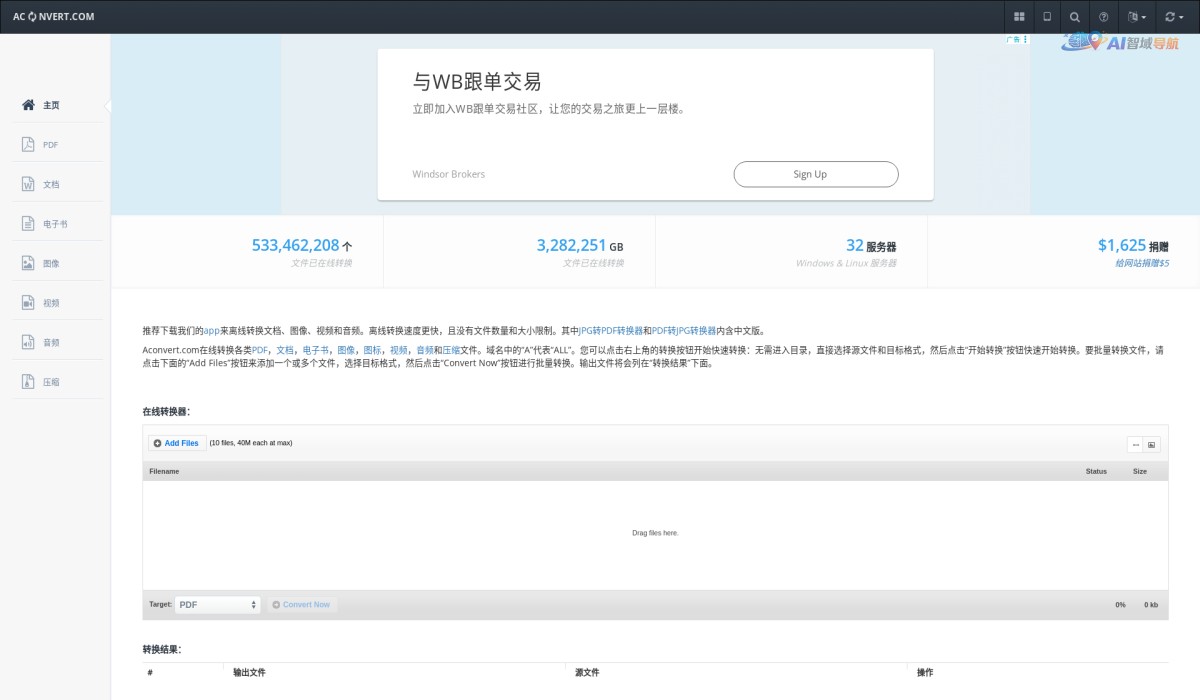
Task: Click the mobile device icon in the top bar
Action: 1046,16
